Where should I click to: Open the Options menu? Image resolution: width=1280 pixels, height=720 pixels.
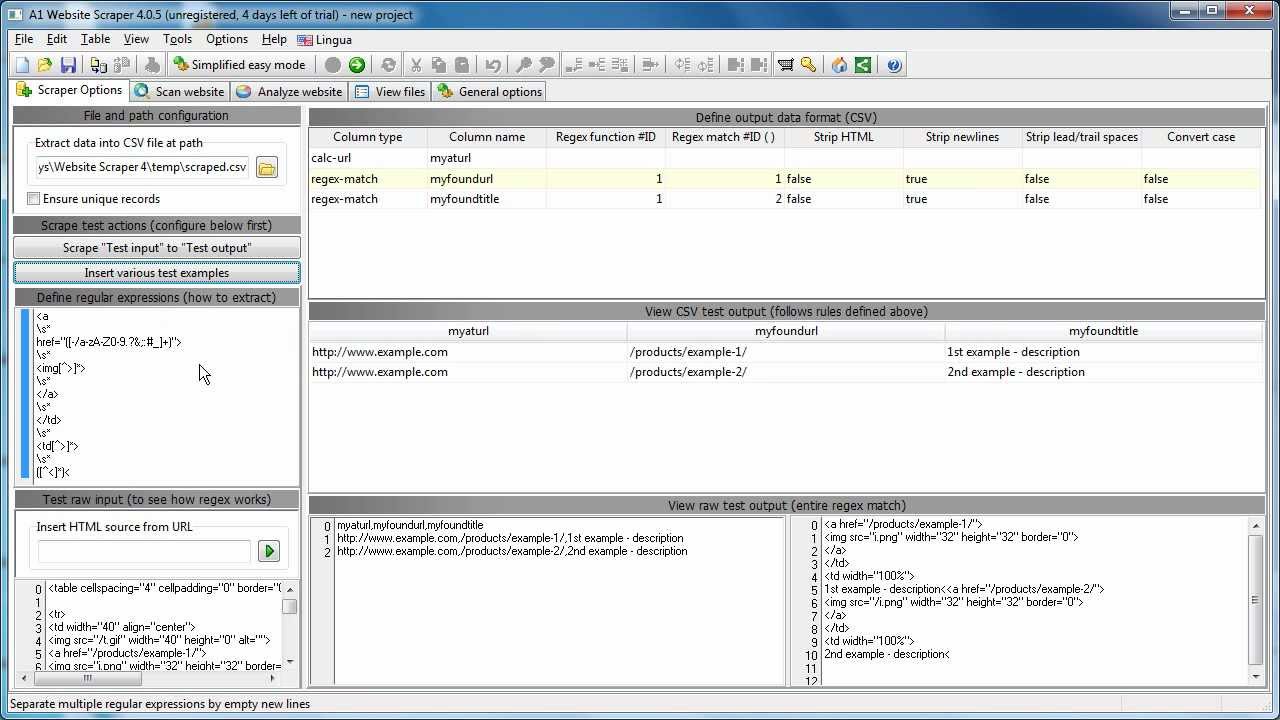227,39
